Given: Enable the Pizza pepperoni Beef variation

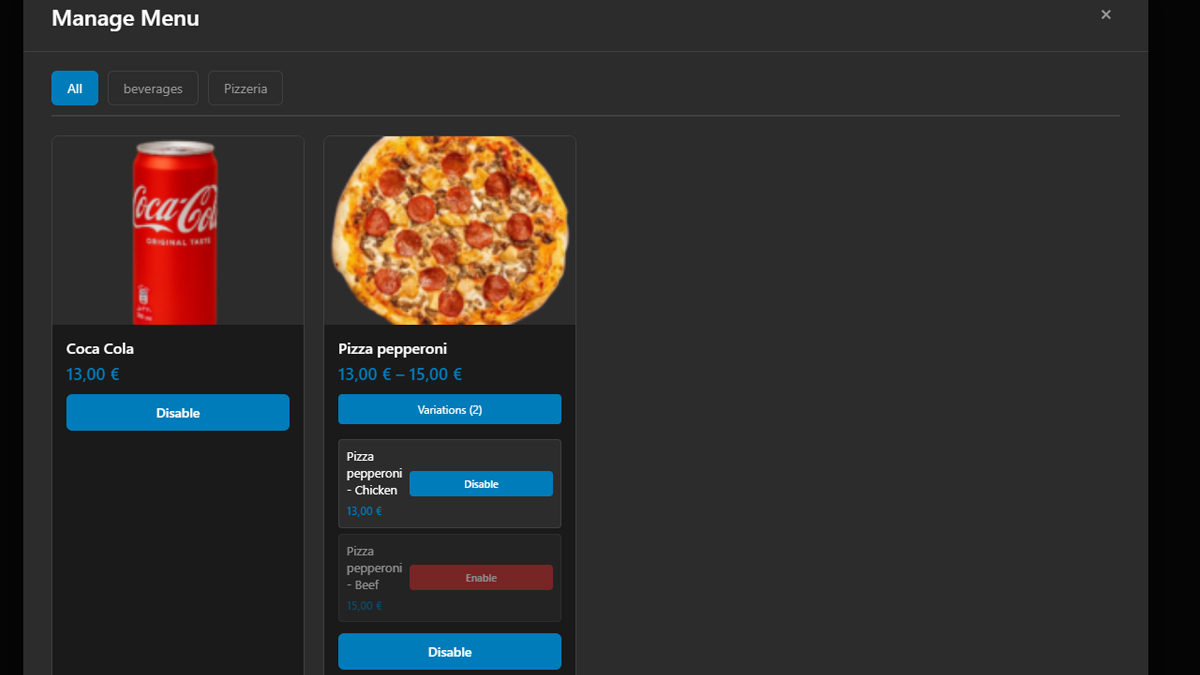Looking at the screenshot, I should pos(481,578).
